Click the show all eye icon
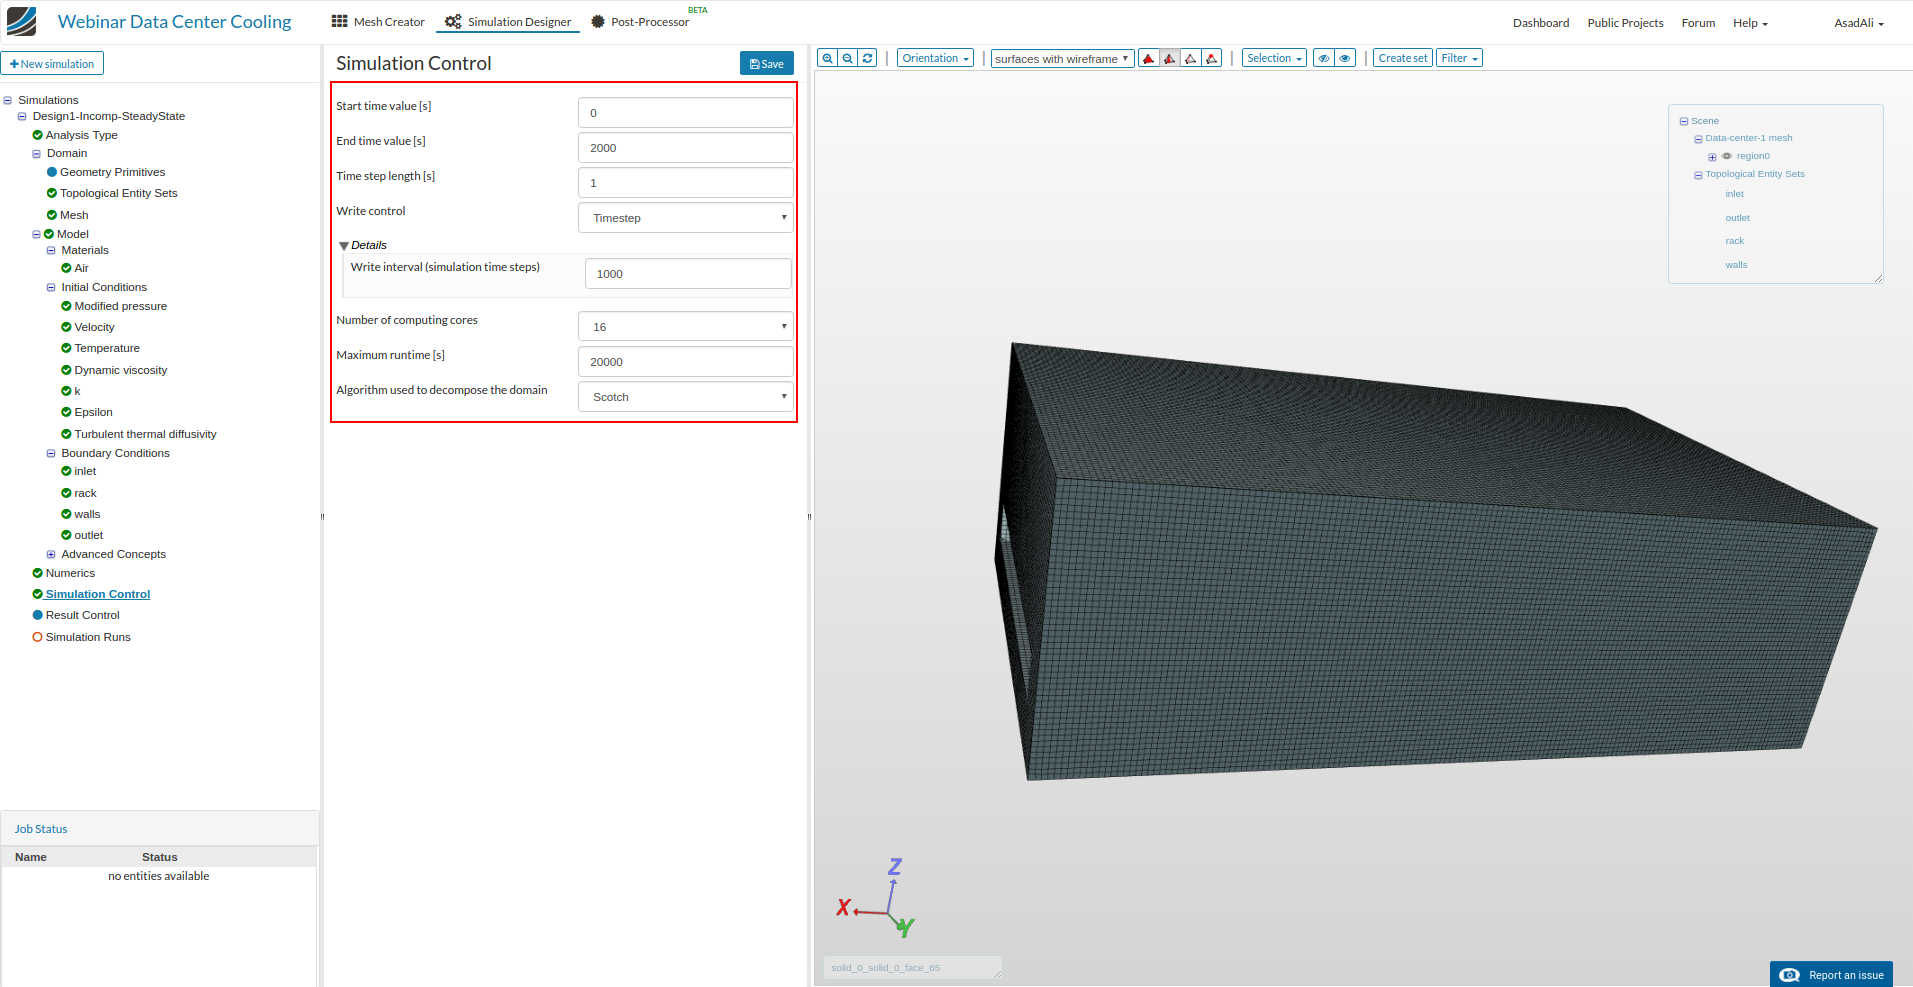This screenshot has width=1913, height=987. [1345, 58]
